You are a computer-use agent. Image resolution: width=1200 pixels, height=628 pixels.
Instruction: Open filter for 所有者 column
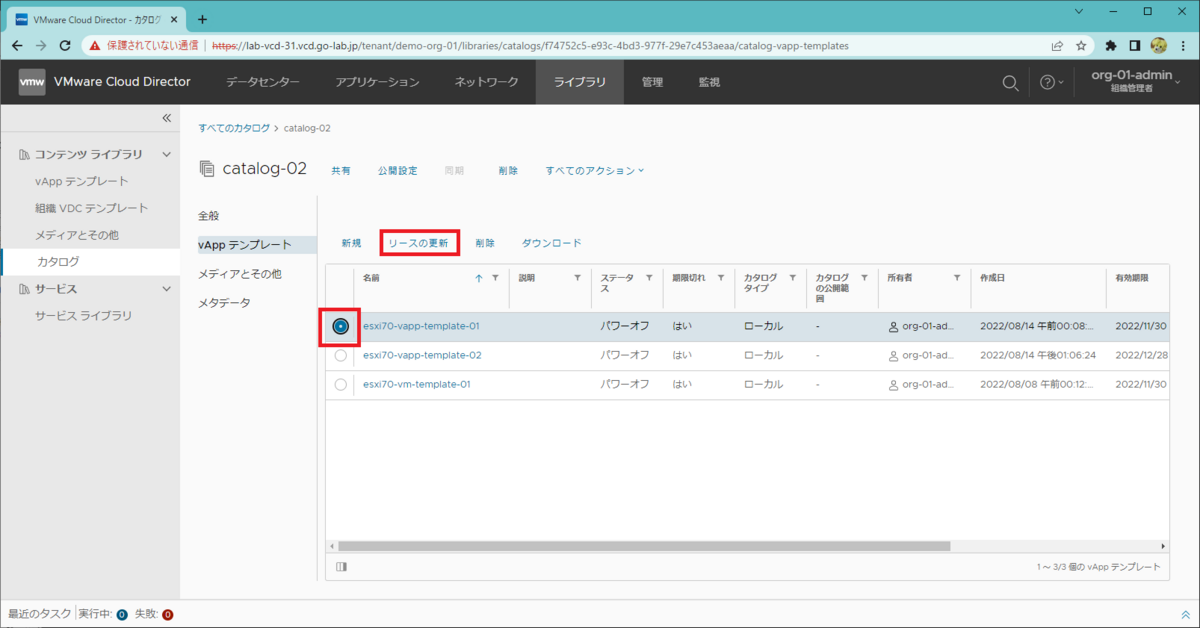957,278
